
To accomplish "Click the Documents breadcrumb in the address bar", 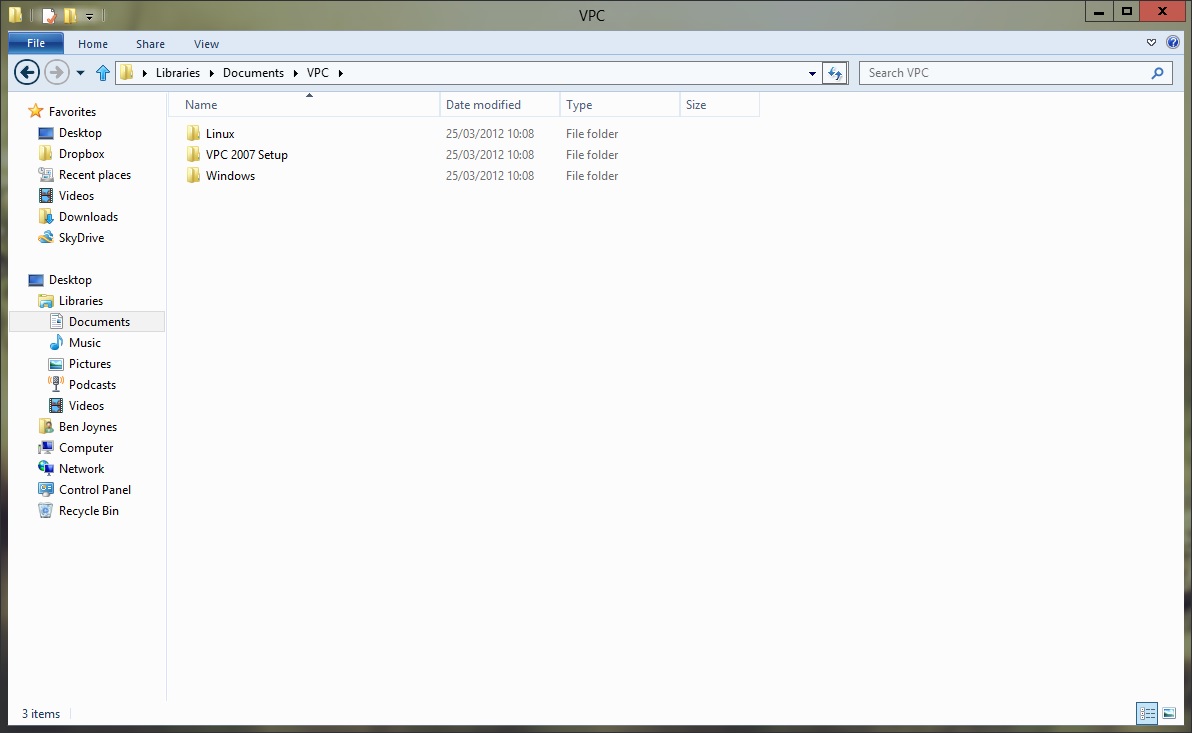I will [x=253, y=73].
